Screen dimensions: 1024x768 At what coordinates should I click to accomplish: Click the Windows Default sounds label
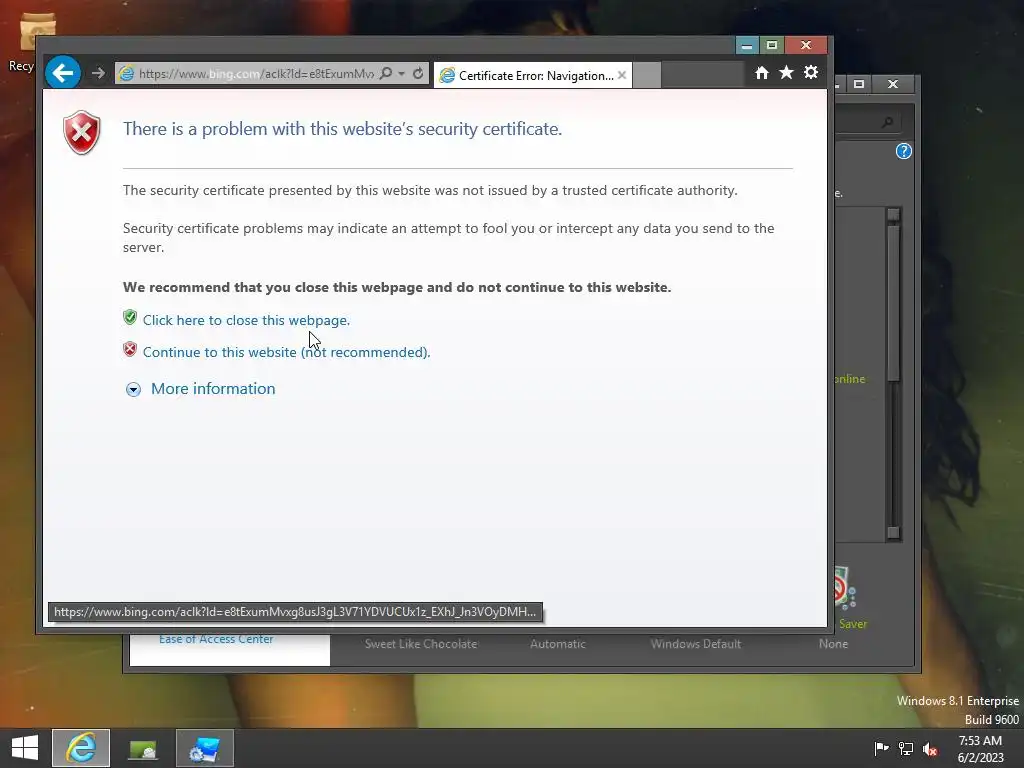click(696, 644)
